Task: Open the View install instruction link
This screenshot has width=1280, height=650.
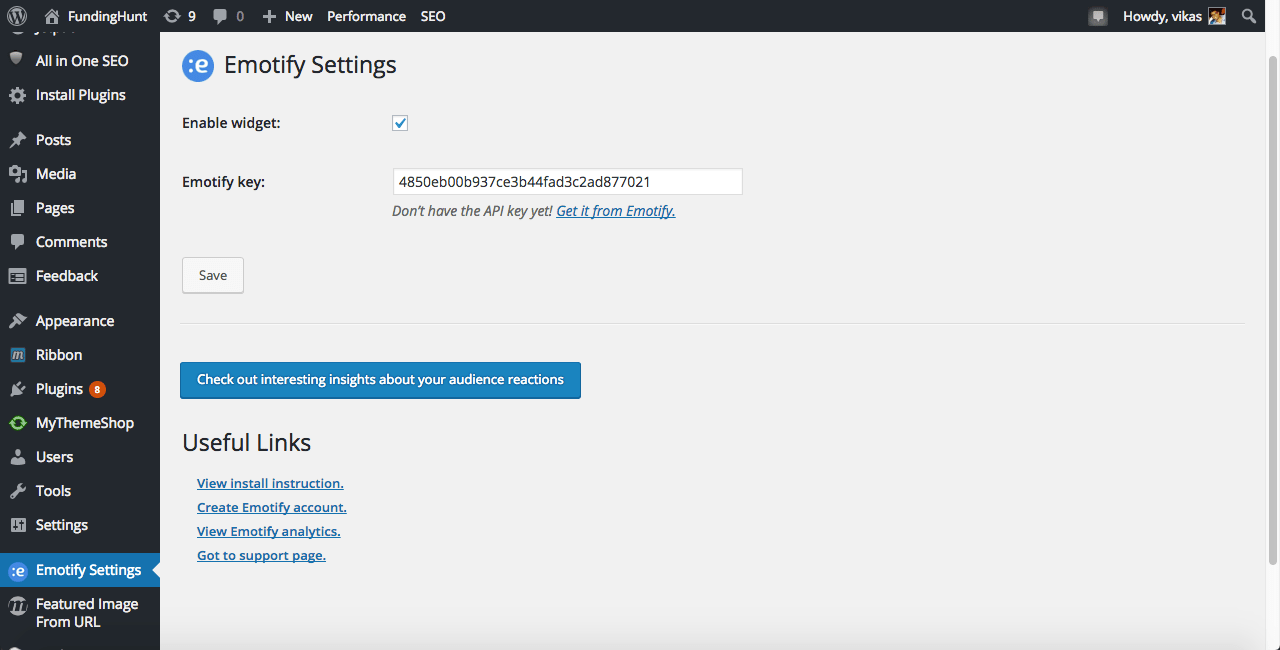Action: 270,483
